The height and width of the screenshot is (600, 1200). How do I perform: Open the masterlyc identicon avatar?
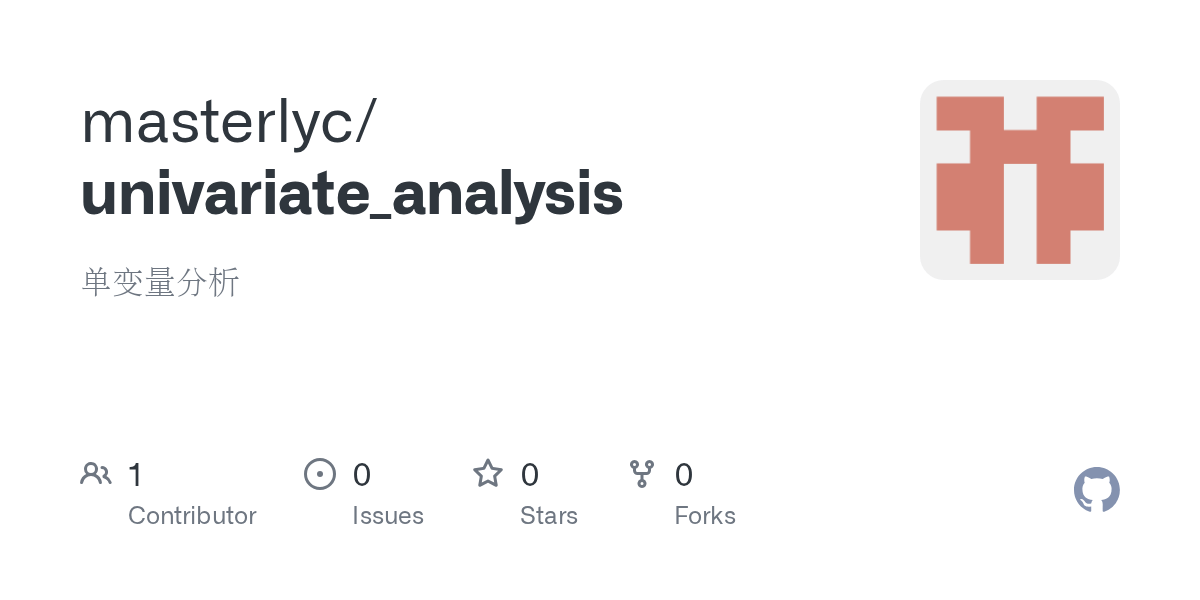(x=1020, y=180)
